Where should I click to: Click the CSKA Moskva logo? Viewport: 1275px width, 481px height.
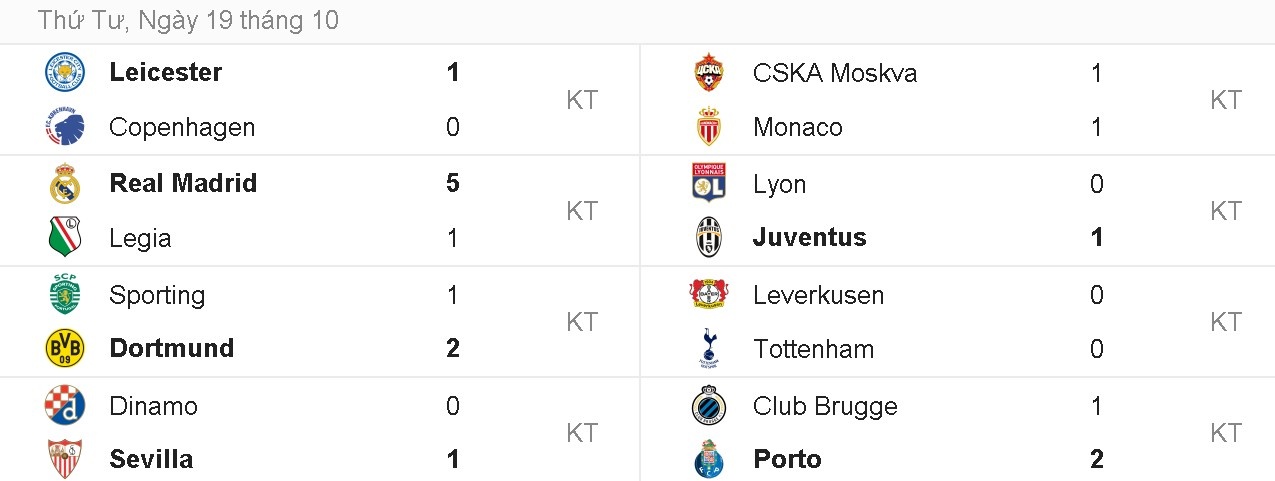tap(709, 73)
